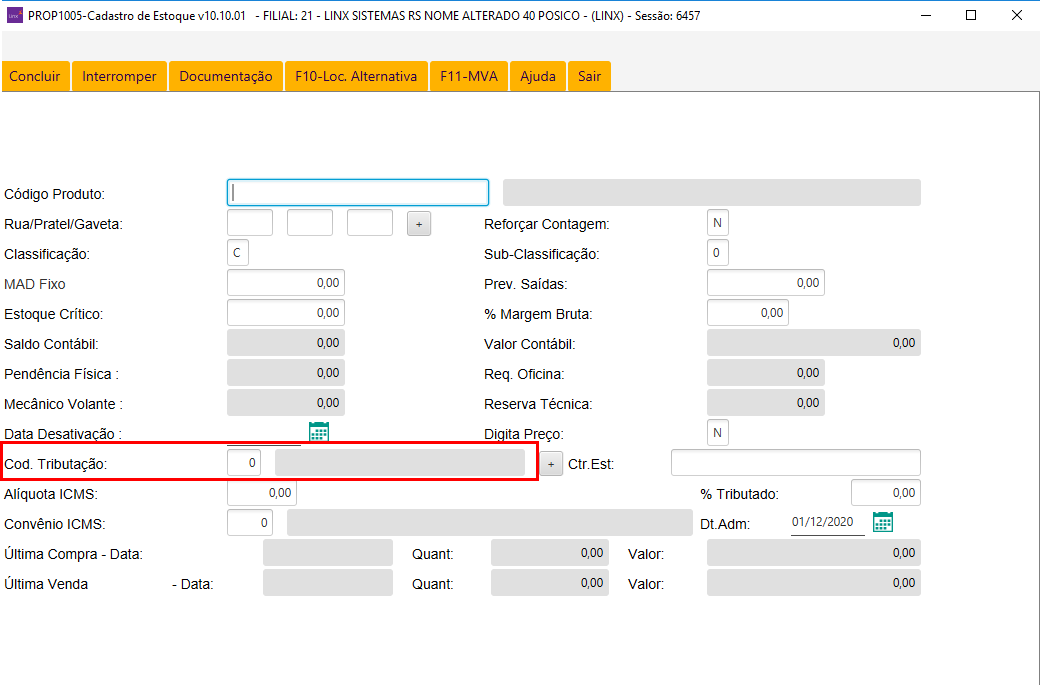Viewport: 1040px width, 685px height.
Task: Click the Data Desativação date field
Action: [x=264, y=434]
